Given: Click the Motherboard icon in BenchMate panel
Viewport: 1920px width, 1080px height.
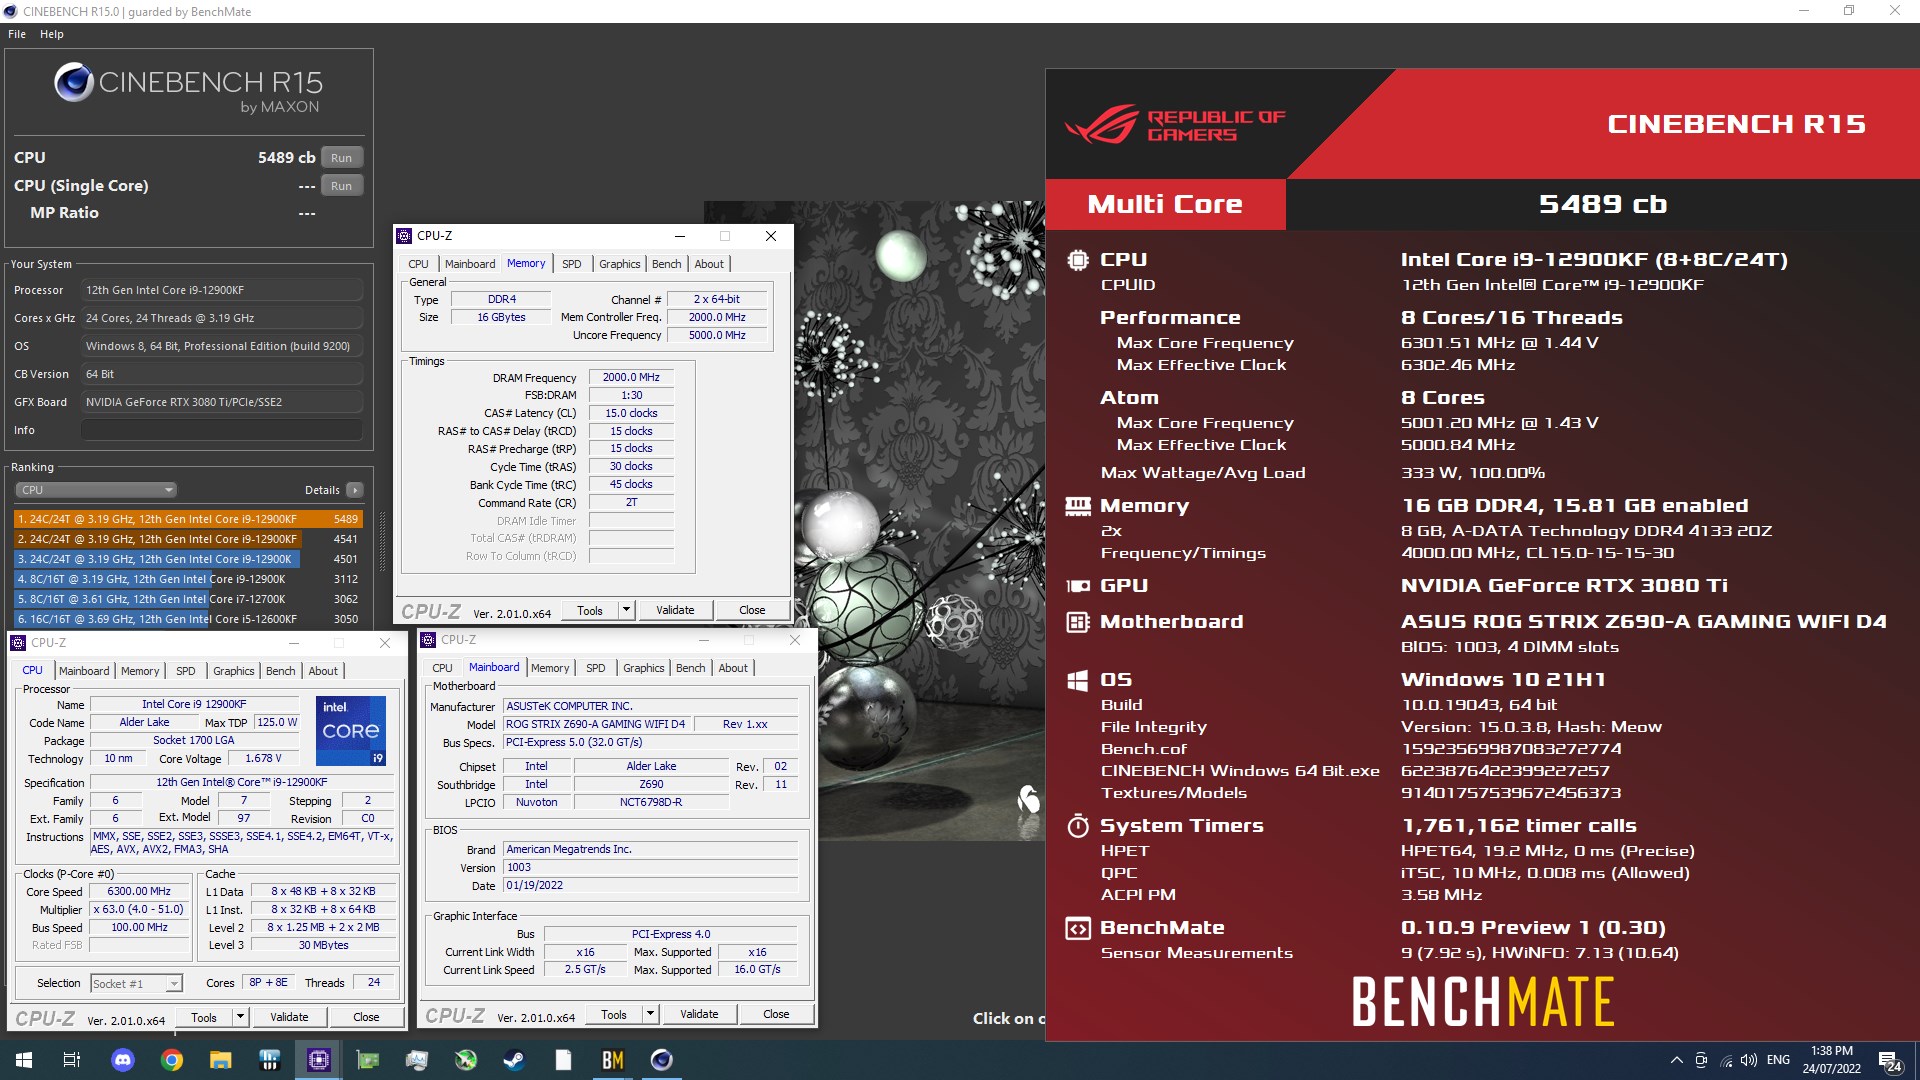Looking at the screenshot, I should point(1077,622).
